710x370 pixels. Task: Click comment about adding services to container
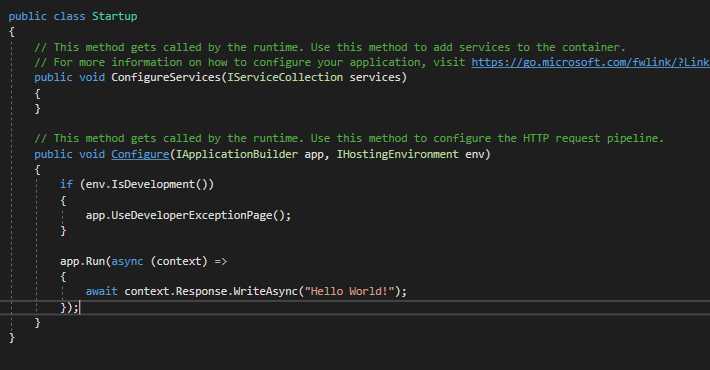point(330,47)
